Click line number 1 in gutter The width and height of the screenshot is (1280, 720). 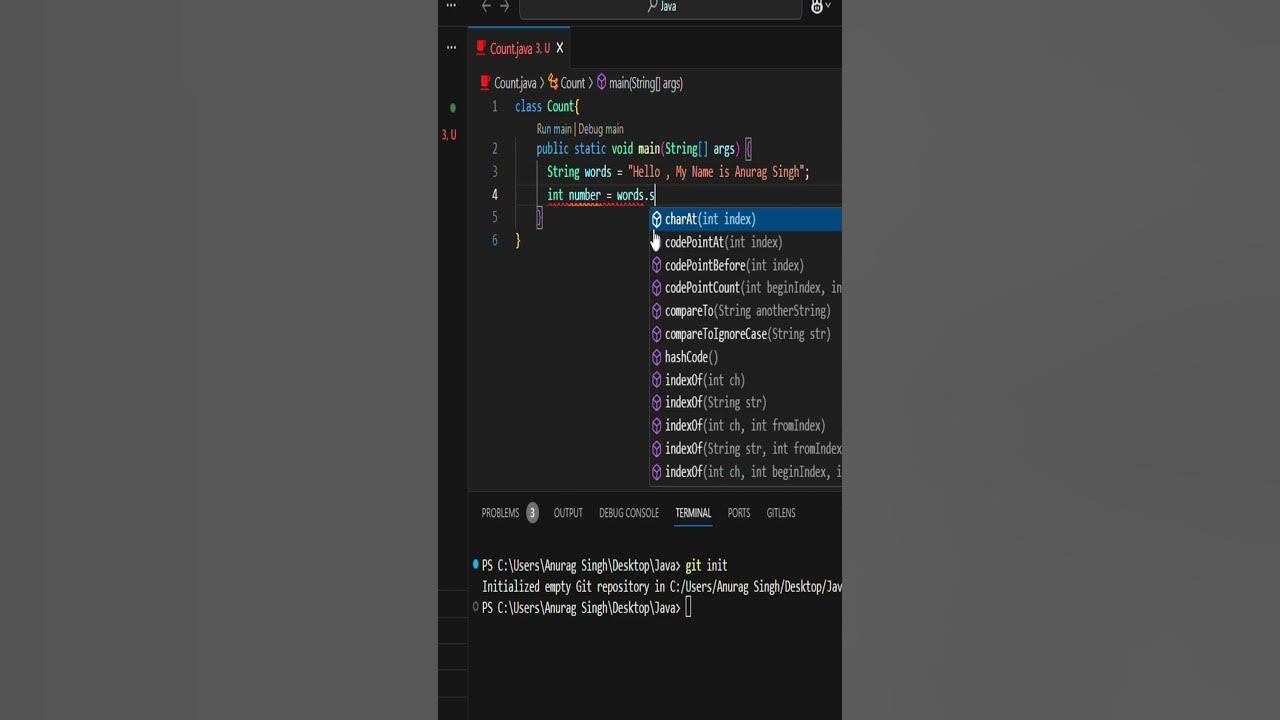pyautogui.click(x=494, y=106)
